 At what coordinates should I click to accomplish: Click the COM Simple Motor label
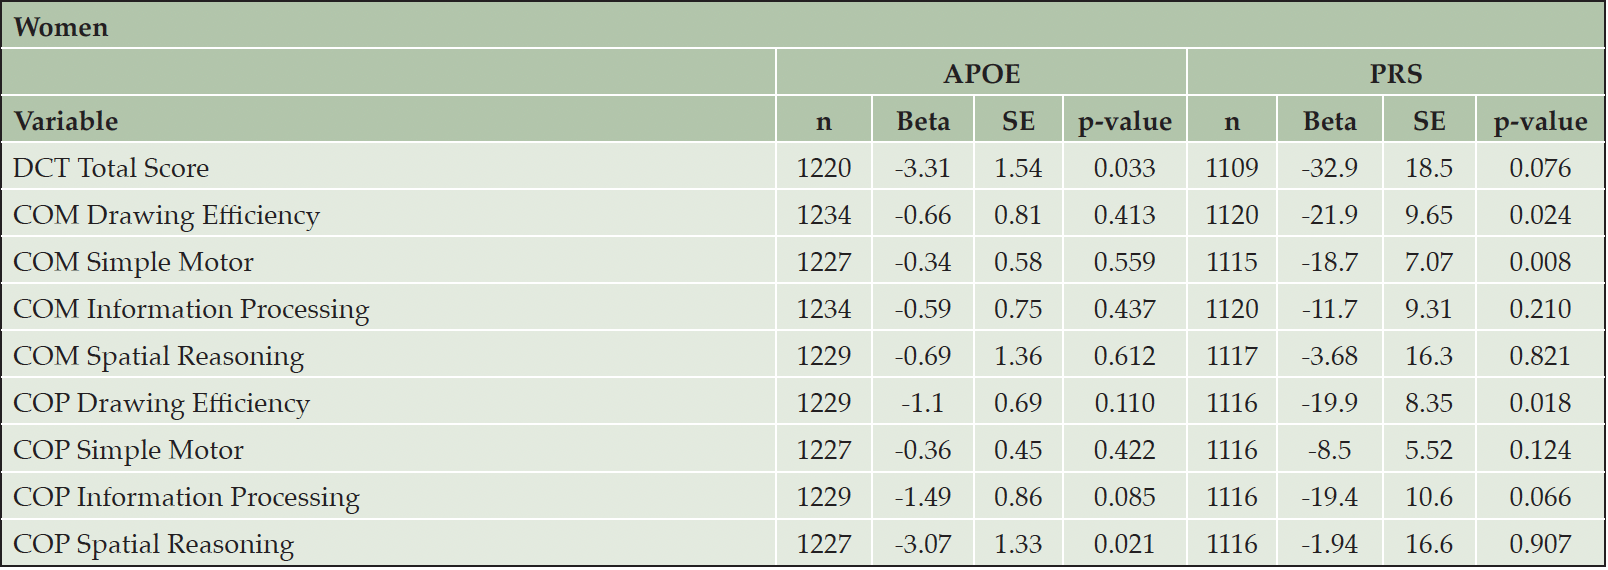pyautogui.click(x=133, y=262)
